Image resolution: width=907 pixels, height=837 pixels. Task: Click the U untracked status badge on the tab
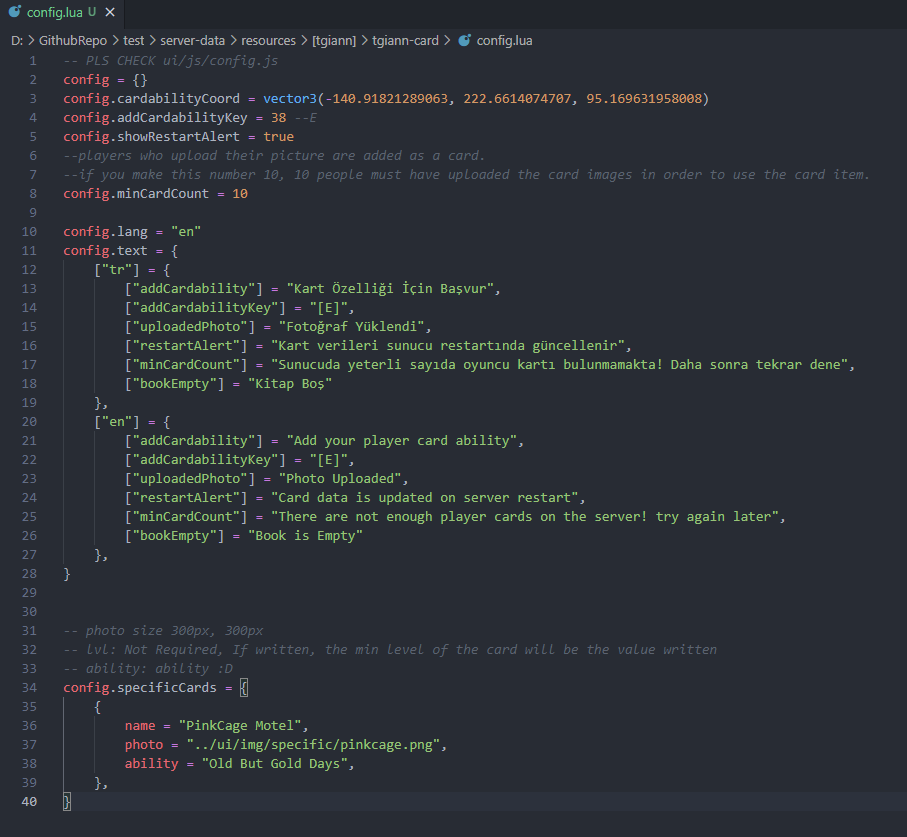[92, 13]
